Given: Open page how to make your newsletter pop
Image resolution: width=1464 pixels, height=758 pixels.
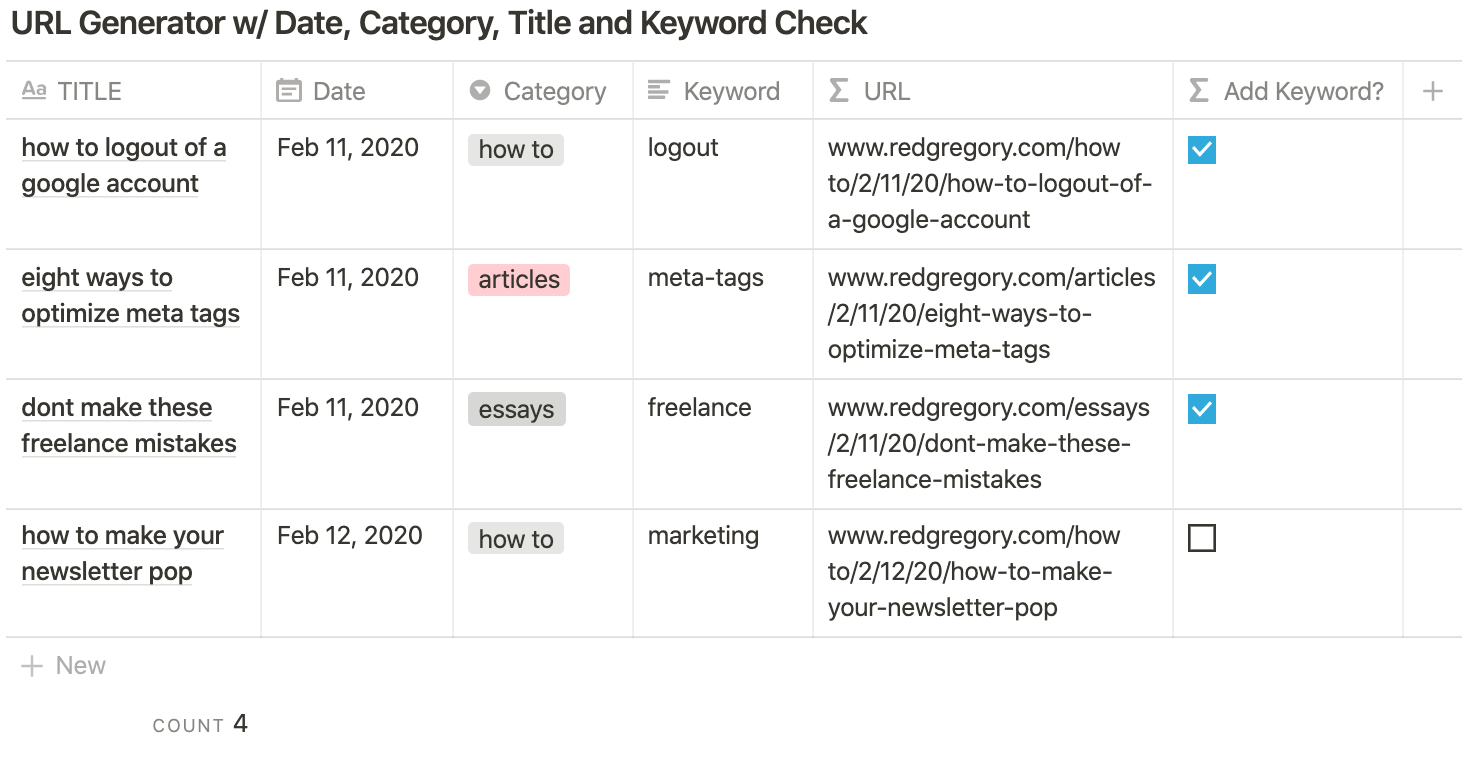Looking at the screenshot, I should (122, 553).
